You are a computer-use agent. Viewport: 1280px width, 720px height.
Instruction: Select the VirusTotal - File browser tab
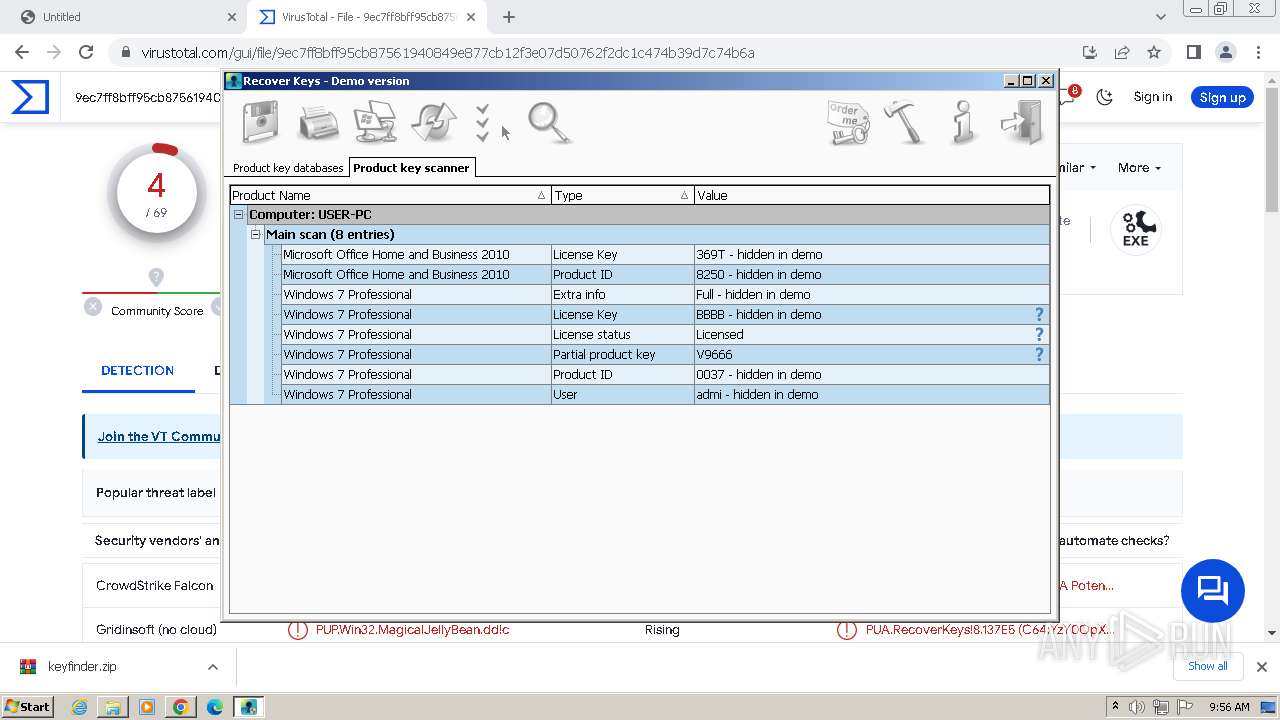point(368,17)
